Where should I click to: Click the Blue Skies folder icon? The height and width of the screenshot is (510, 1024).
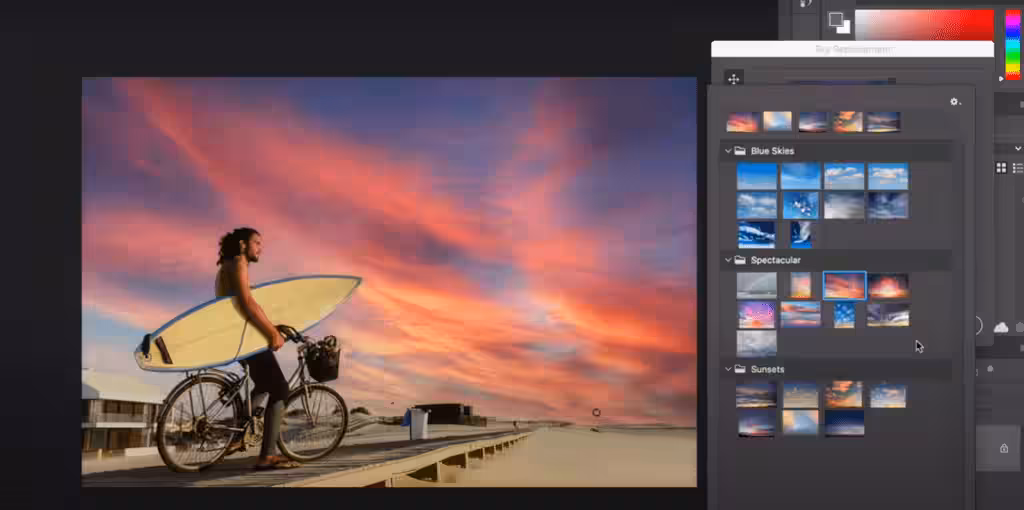click(740, 151)
